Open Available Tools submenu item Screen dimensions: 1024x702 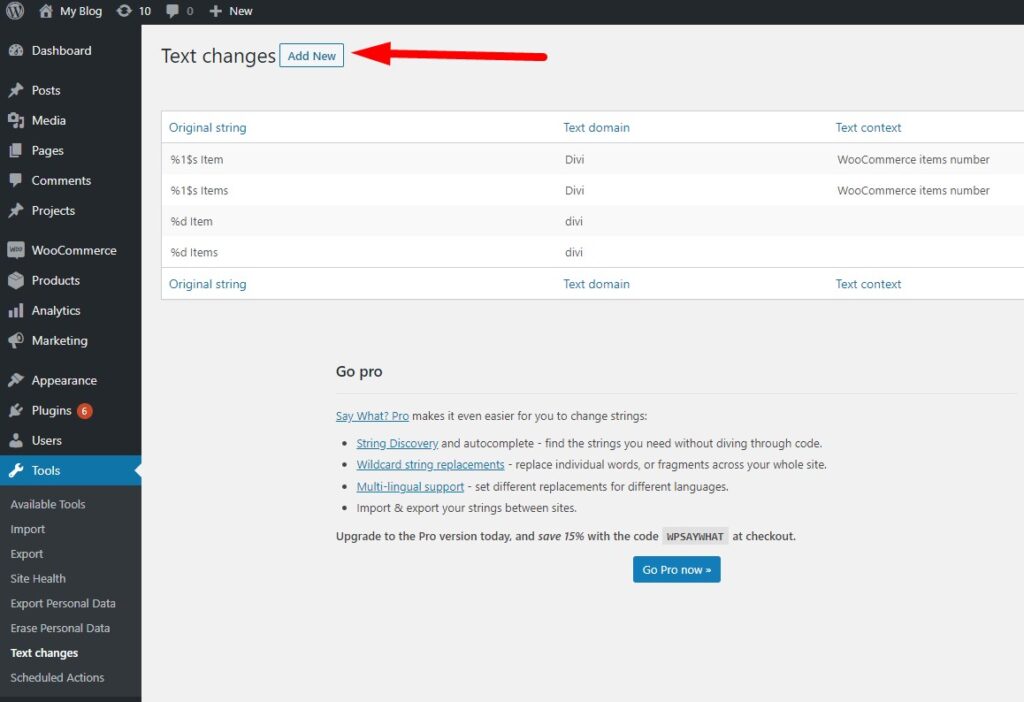(x=48, y=504)
